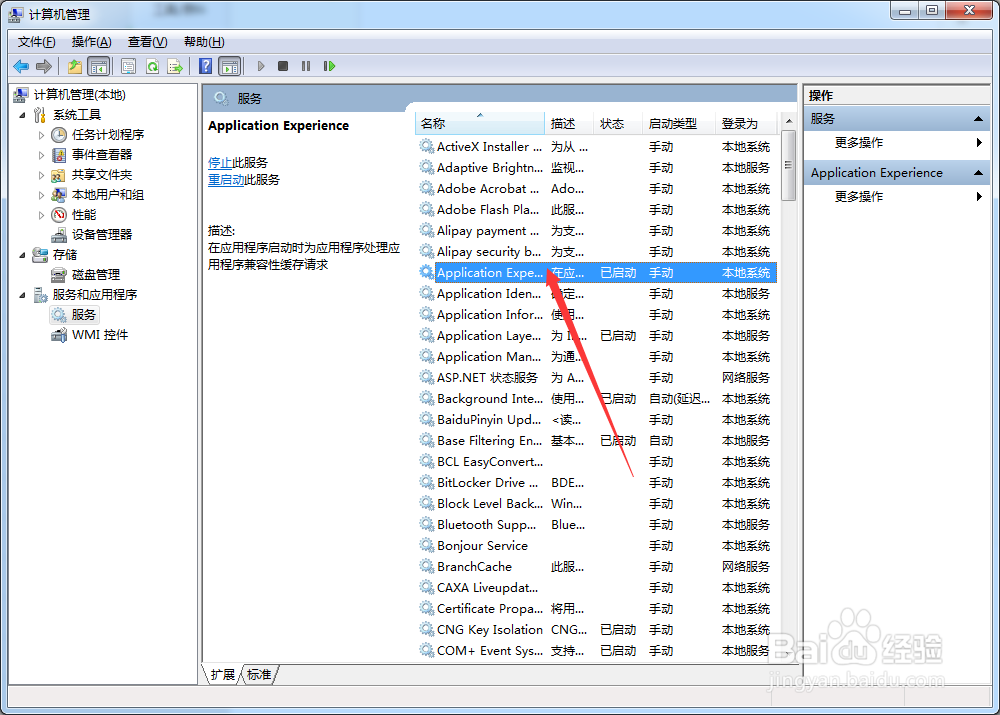Screen dimensions: 1000x715
Task: Switch to the 标准 tab at bottom
Action: click(x=259, y=675)
